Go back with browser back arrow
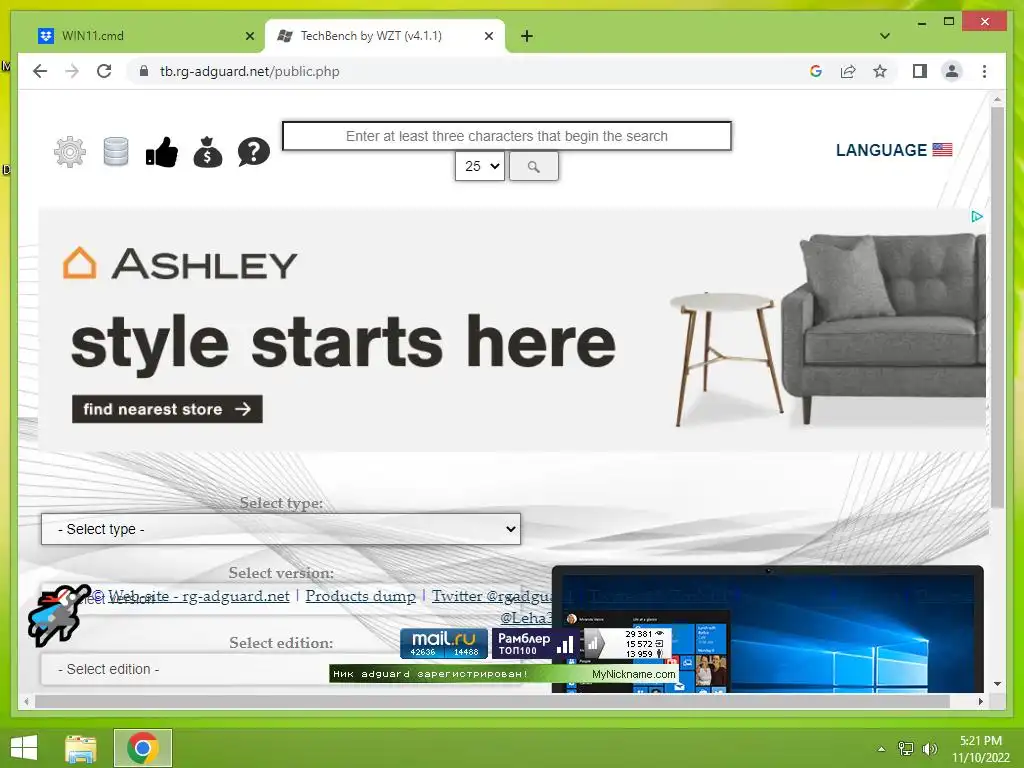 40,71
